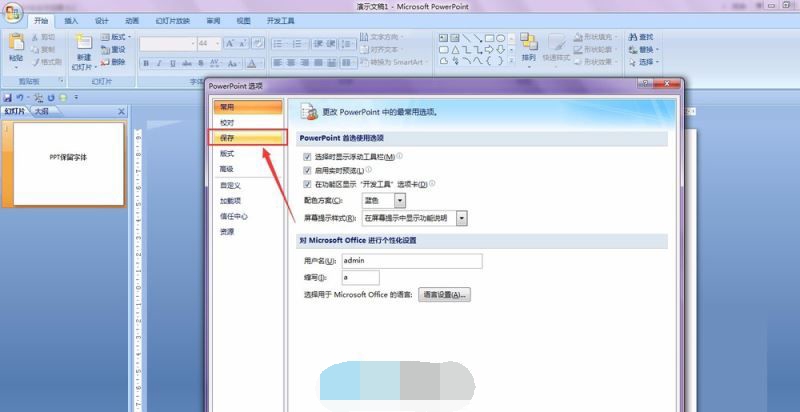Click the Save icon in quick access toolbar
800x412 pixels.
click(8, 97)
